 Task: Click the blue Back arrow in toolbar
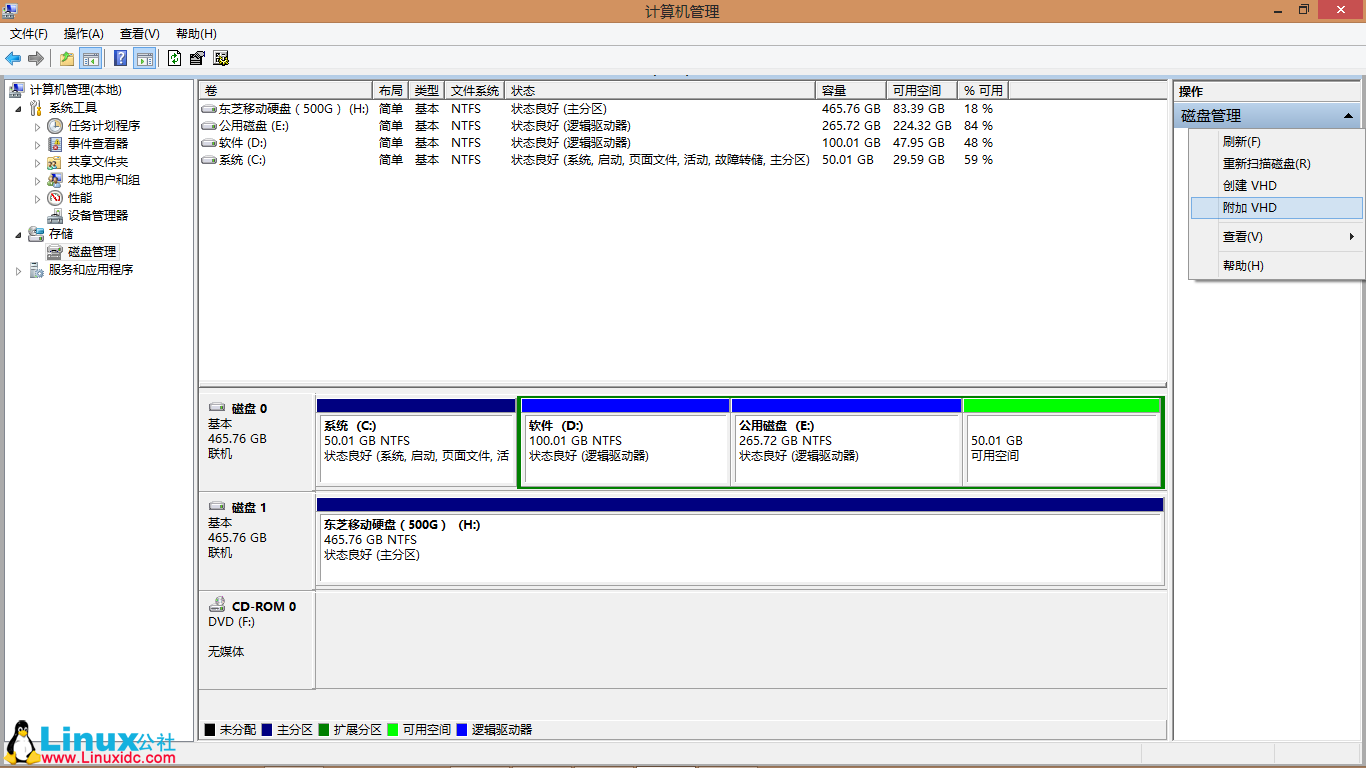coord(13,58)
